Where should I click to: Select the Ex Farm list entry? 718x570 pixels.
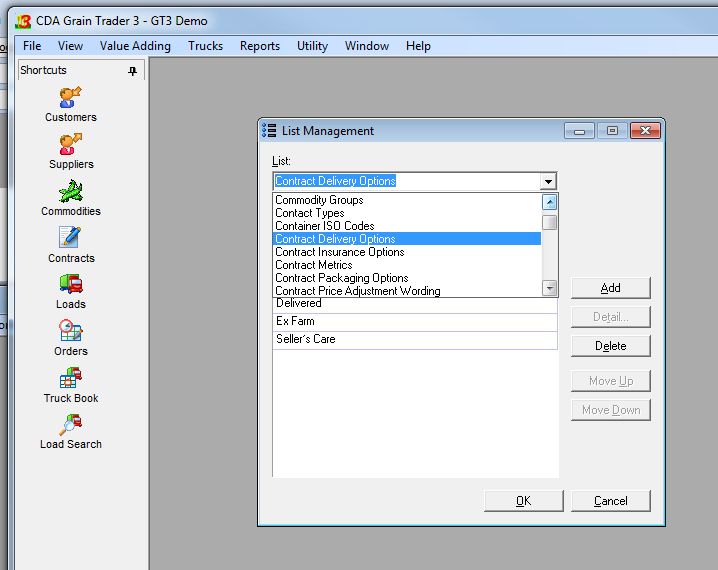coord(414,322)
